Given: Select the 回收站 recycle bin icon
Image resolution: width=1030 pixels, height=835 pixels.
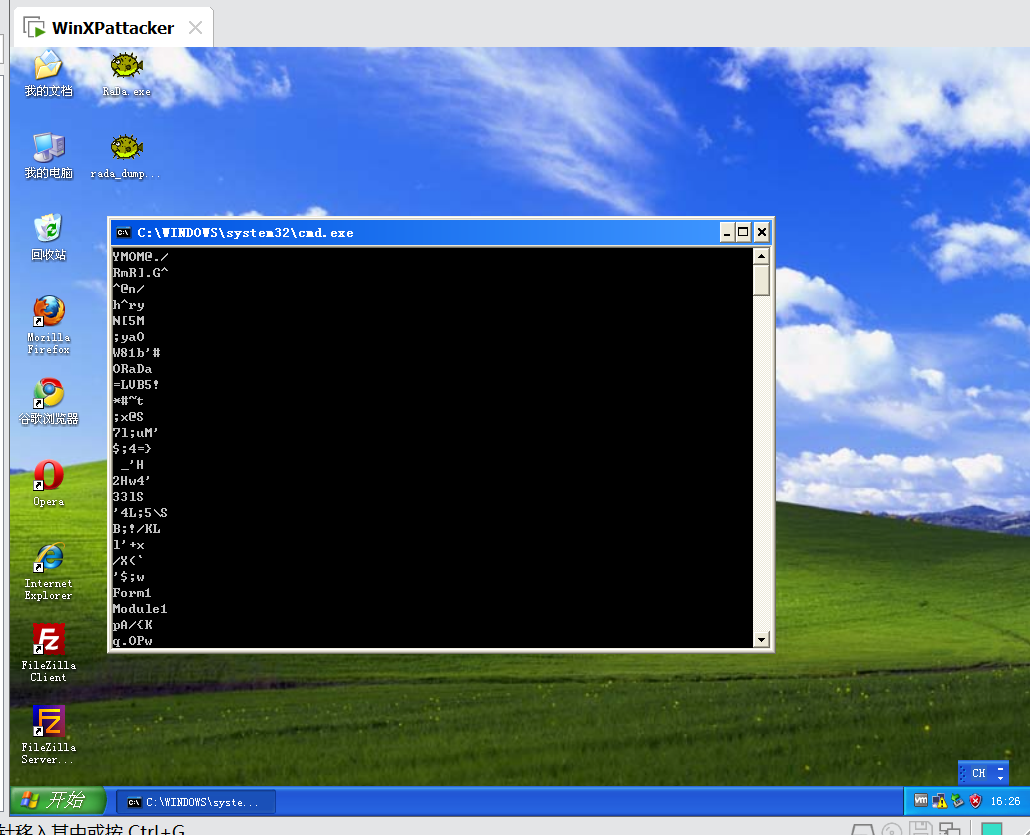Looking at the screenshot, I should tap(49, 237).
